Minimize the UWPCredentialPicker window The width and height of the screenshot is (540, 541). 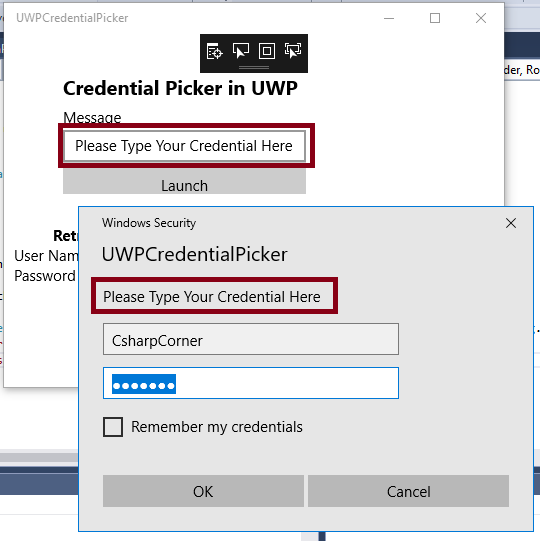point(389,18)
